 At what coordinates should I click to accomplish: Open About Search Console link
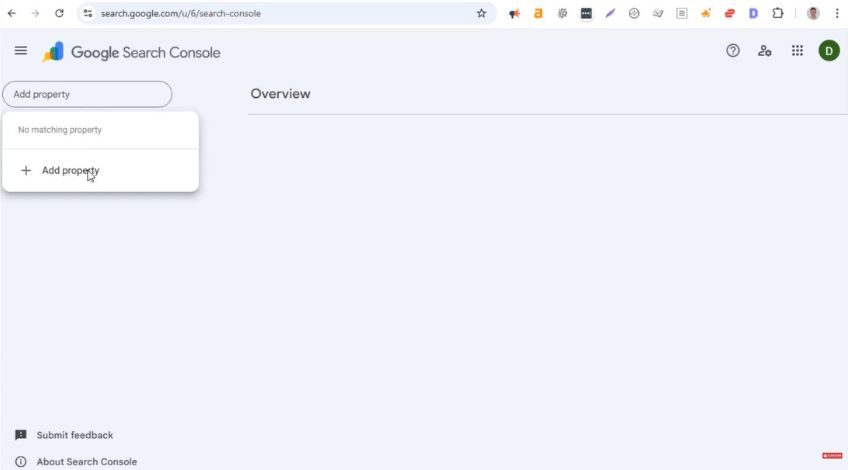pyautogui.click(x=87, y=461)
